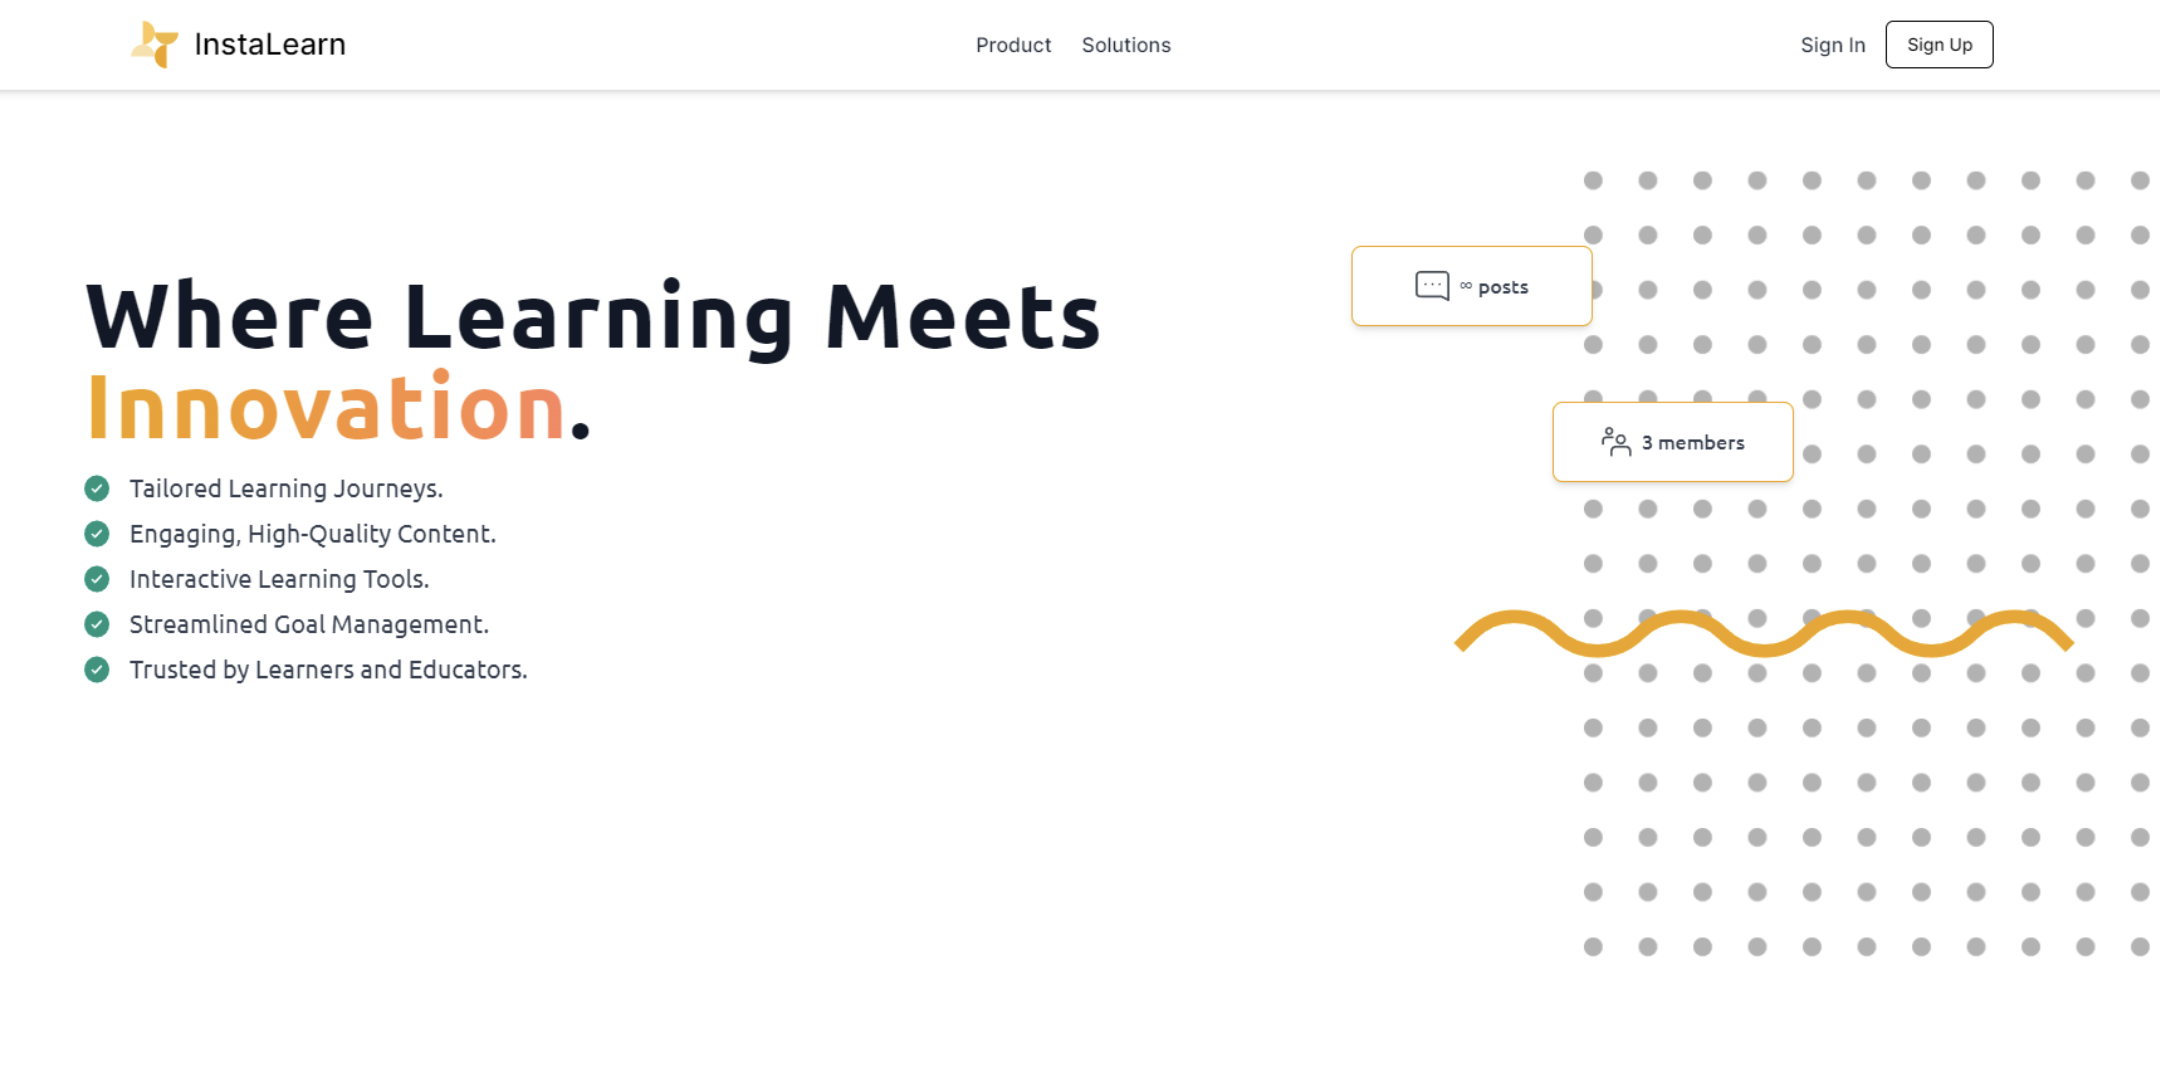Click the orange Innovation heading word
Image resolution: width=2160 pixels, height=1068 pixels.
(326, 408)
